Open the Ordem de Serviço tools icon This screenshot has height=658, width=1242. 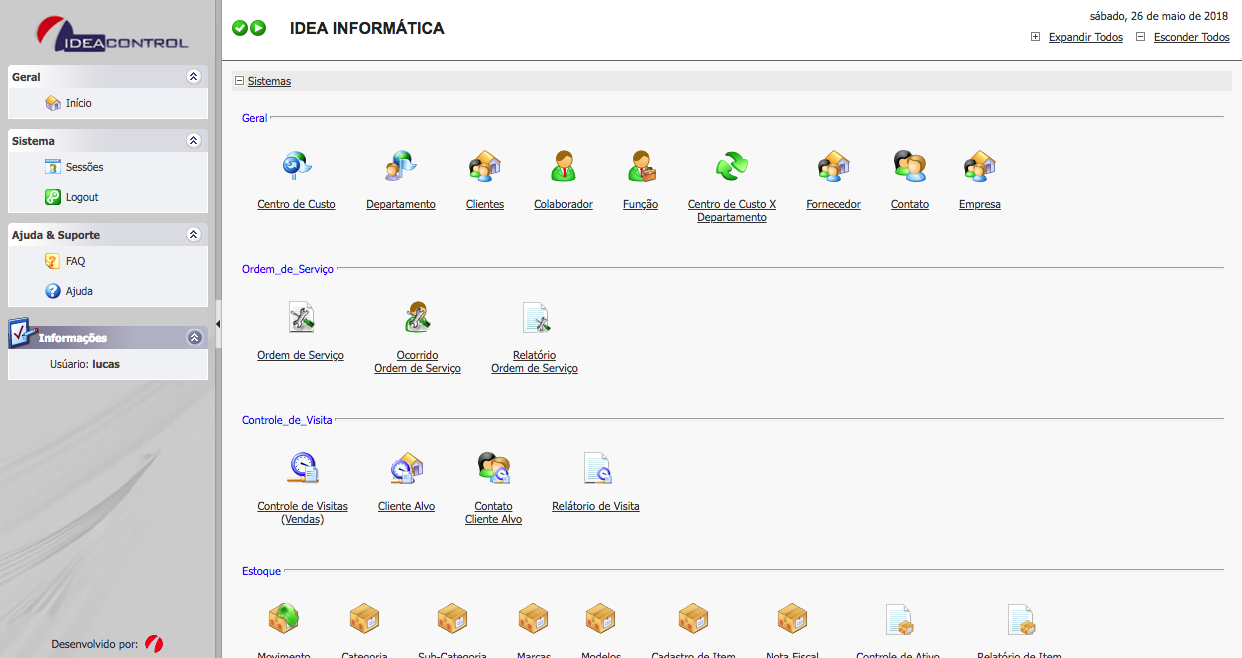click(301, 317)
